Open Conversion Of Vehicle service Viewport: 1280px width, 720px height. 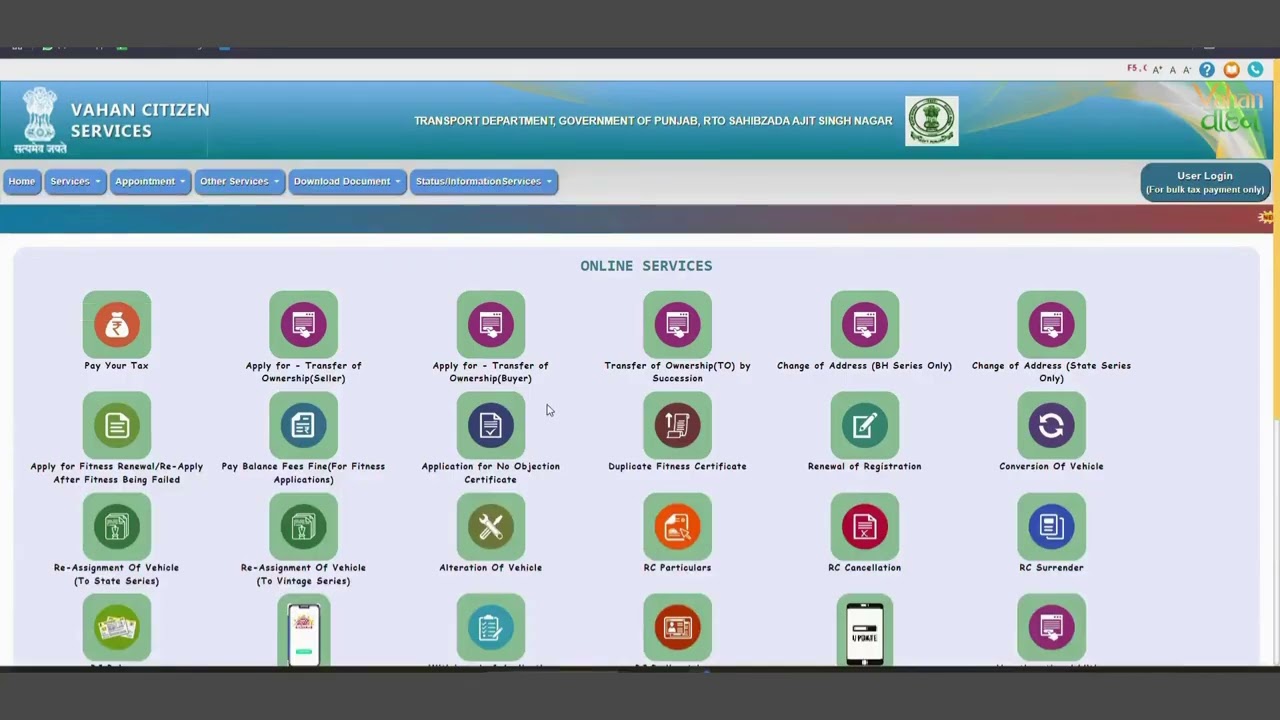[1051, 426]
